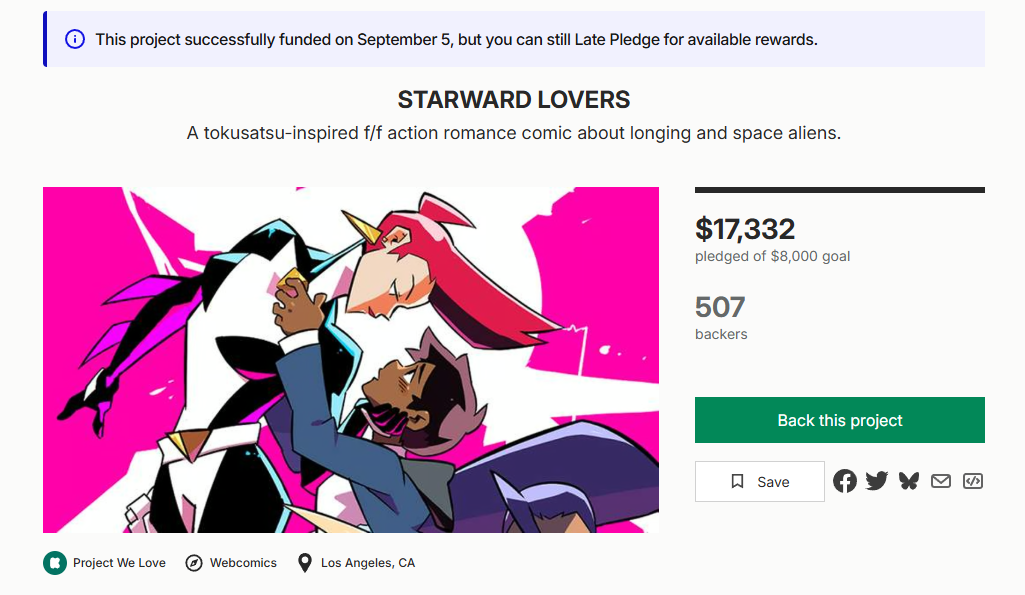The height and width of the screenshot is (595, 1025).
Task: Click the STARWARD LOVERS project title
Action: (x=514, y=100)
